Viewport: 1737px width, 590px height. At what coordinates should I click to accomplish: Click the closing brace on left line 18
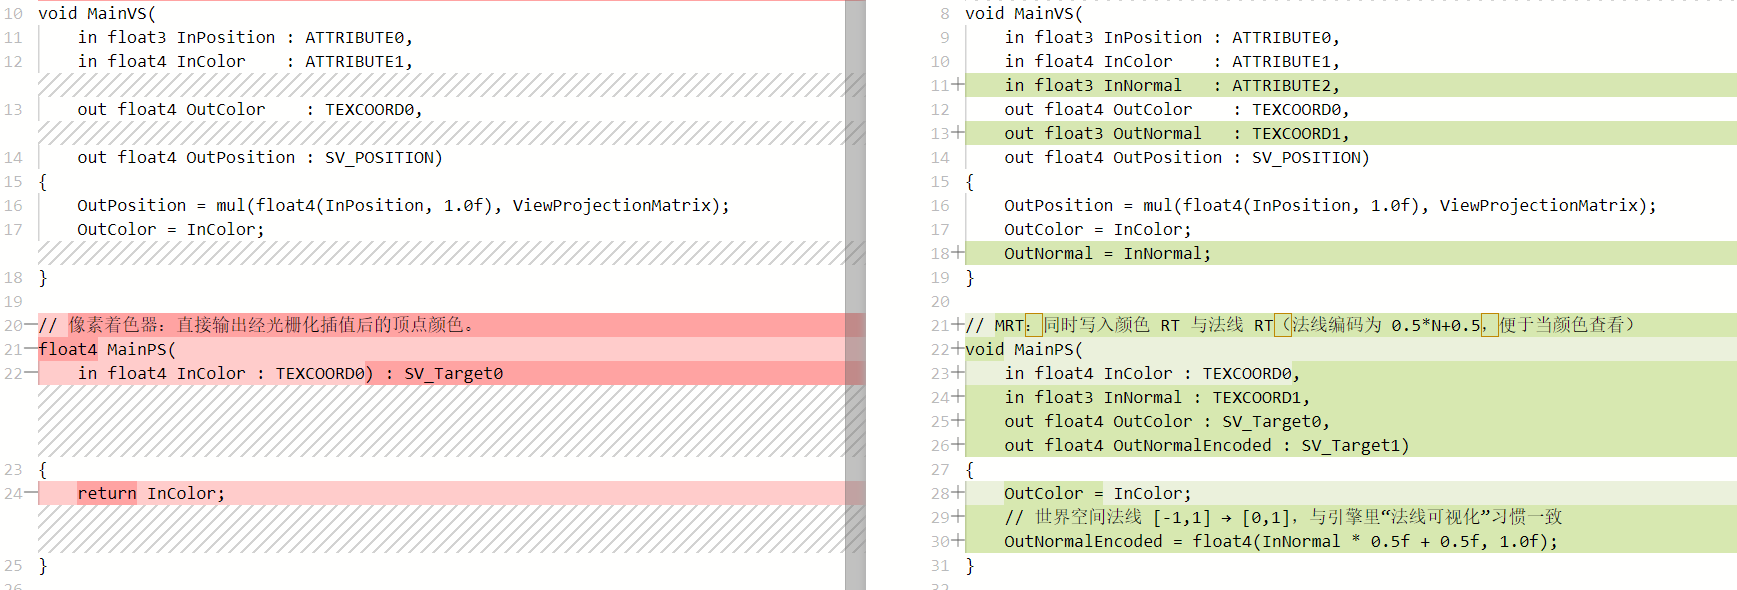pos(42,277)
